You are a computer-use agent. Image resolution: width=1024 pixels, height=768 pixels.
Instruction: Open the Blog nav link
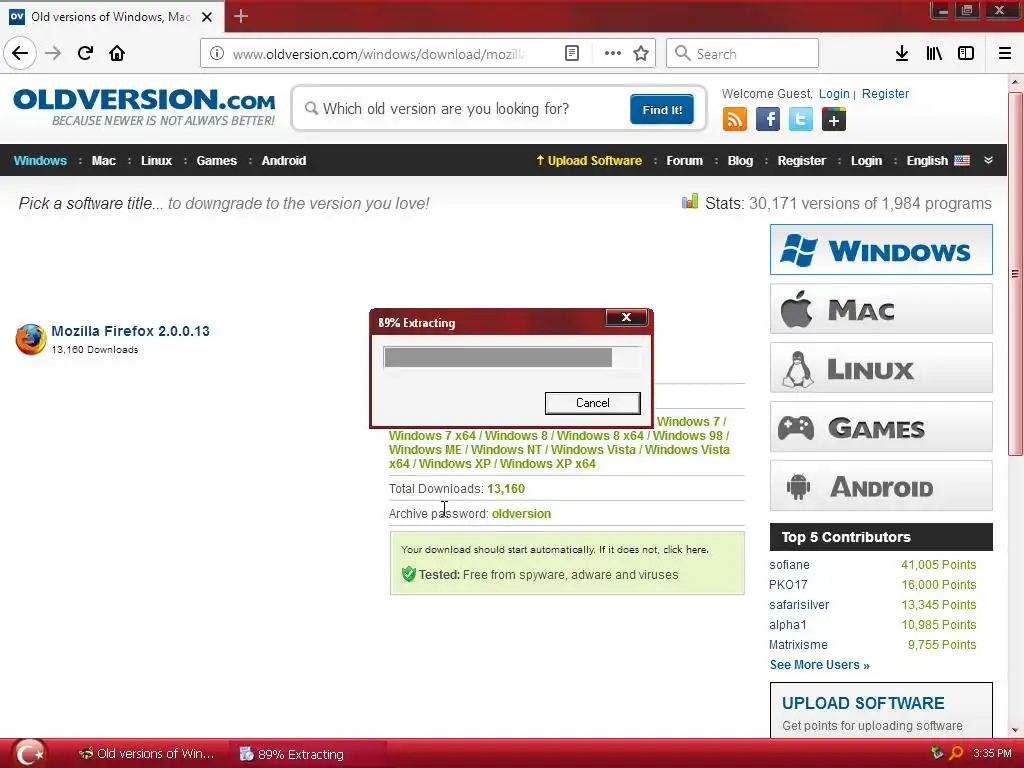pyautogui.click(x=740, y=161)
